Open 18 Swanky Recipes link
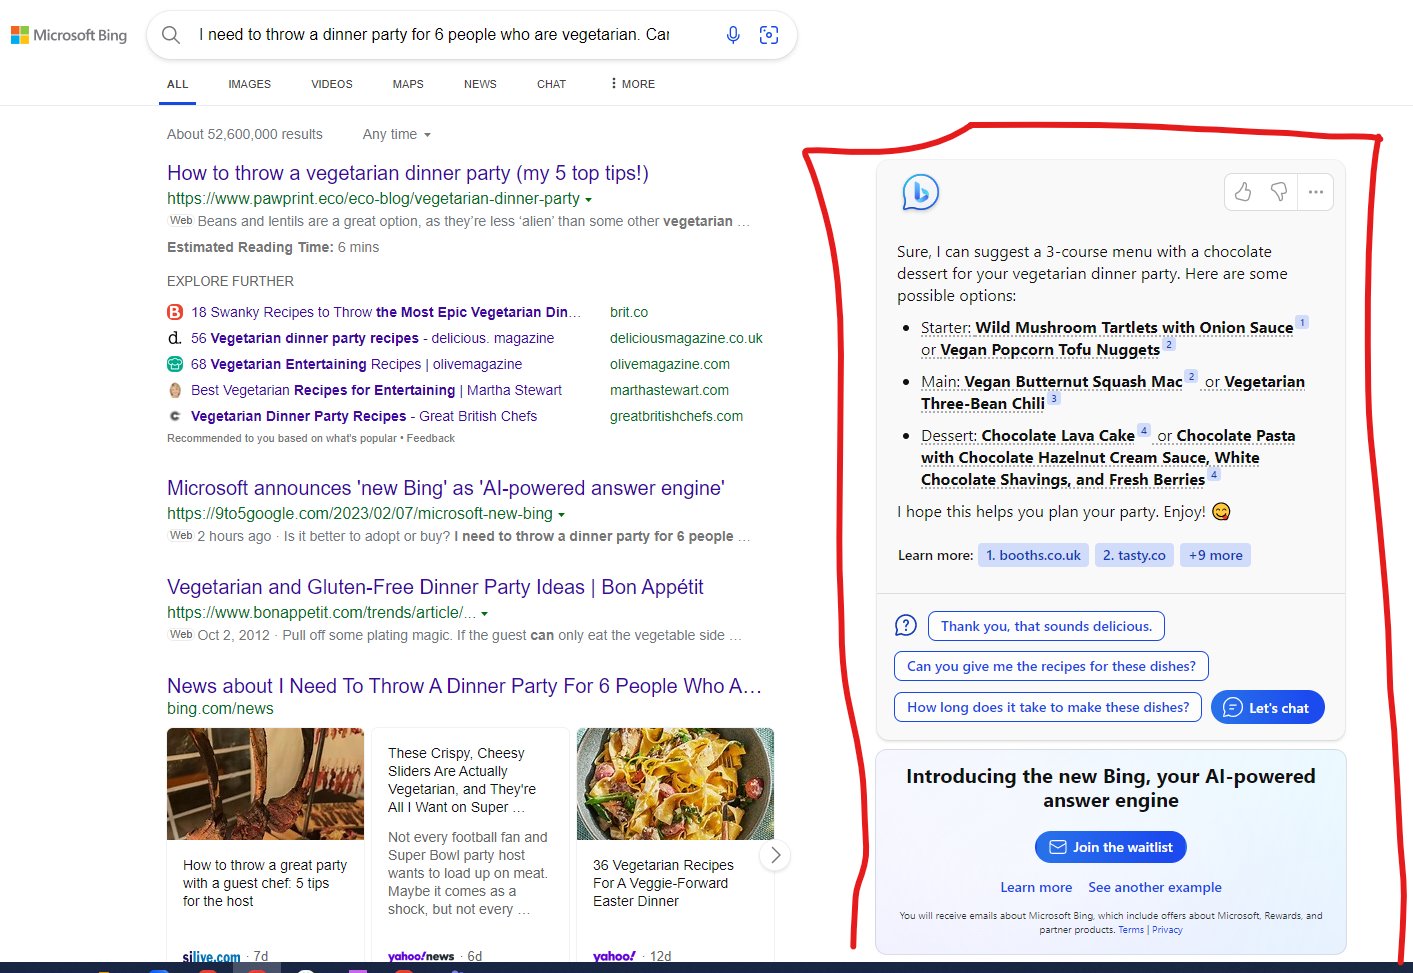The width and height of the screenshot is (1413, 973). click(x=386, y=312)
